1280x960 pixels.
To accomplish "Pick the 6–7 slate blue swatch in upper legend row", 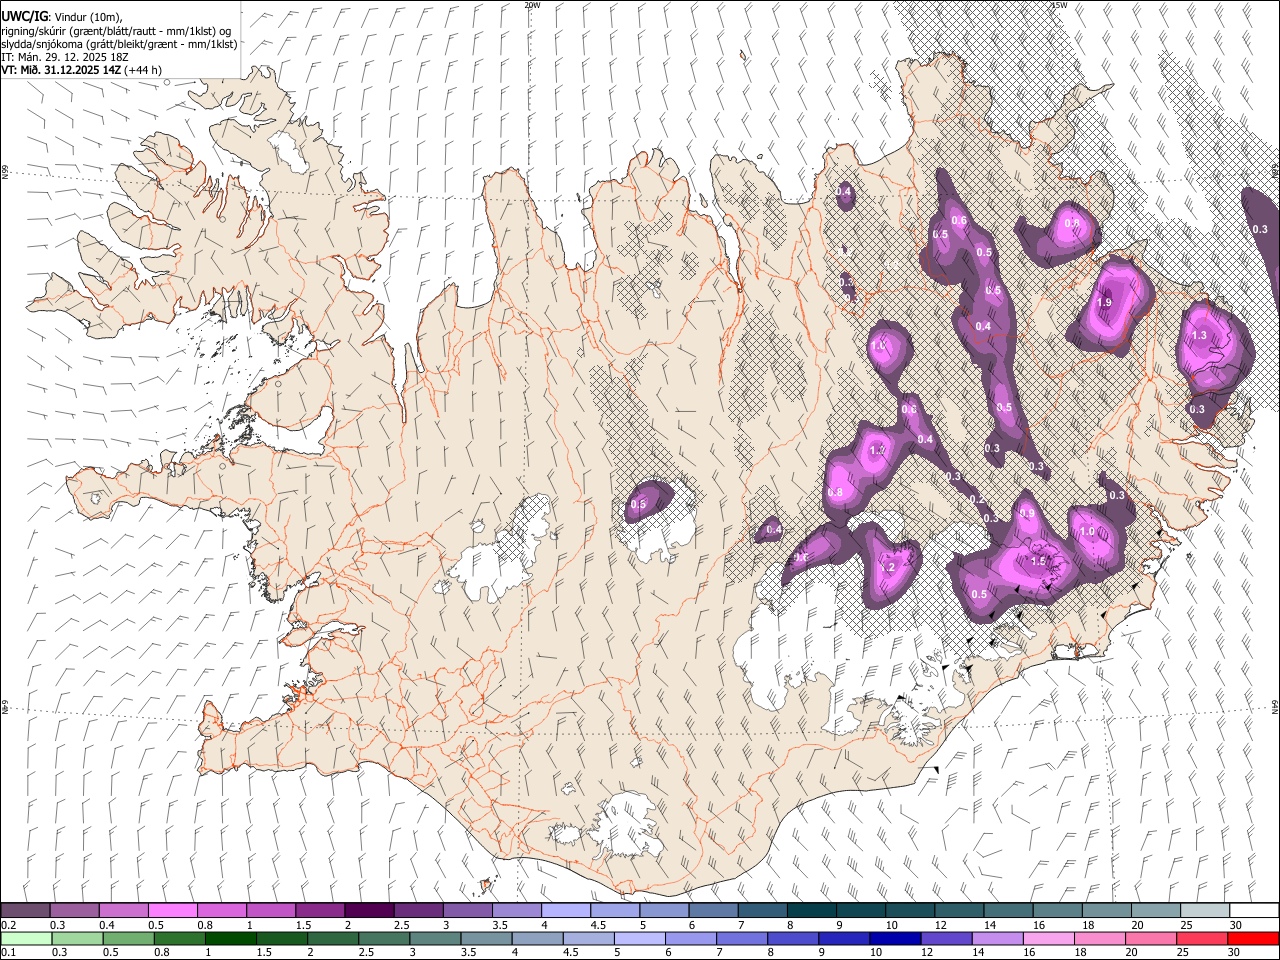I will click(x=714, y=910).
